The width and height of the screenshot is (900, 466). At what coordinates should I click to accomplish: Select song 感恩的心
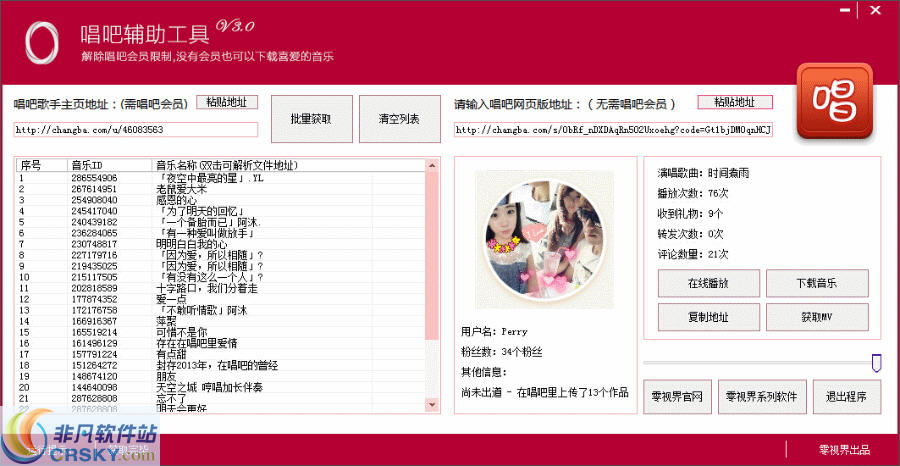pyautogui.click(x=176, y=200)
